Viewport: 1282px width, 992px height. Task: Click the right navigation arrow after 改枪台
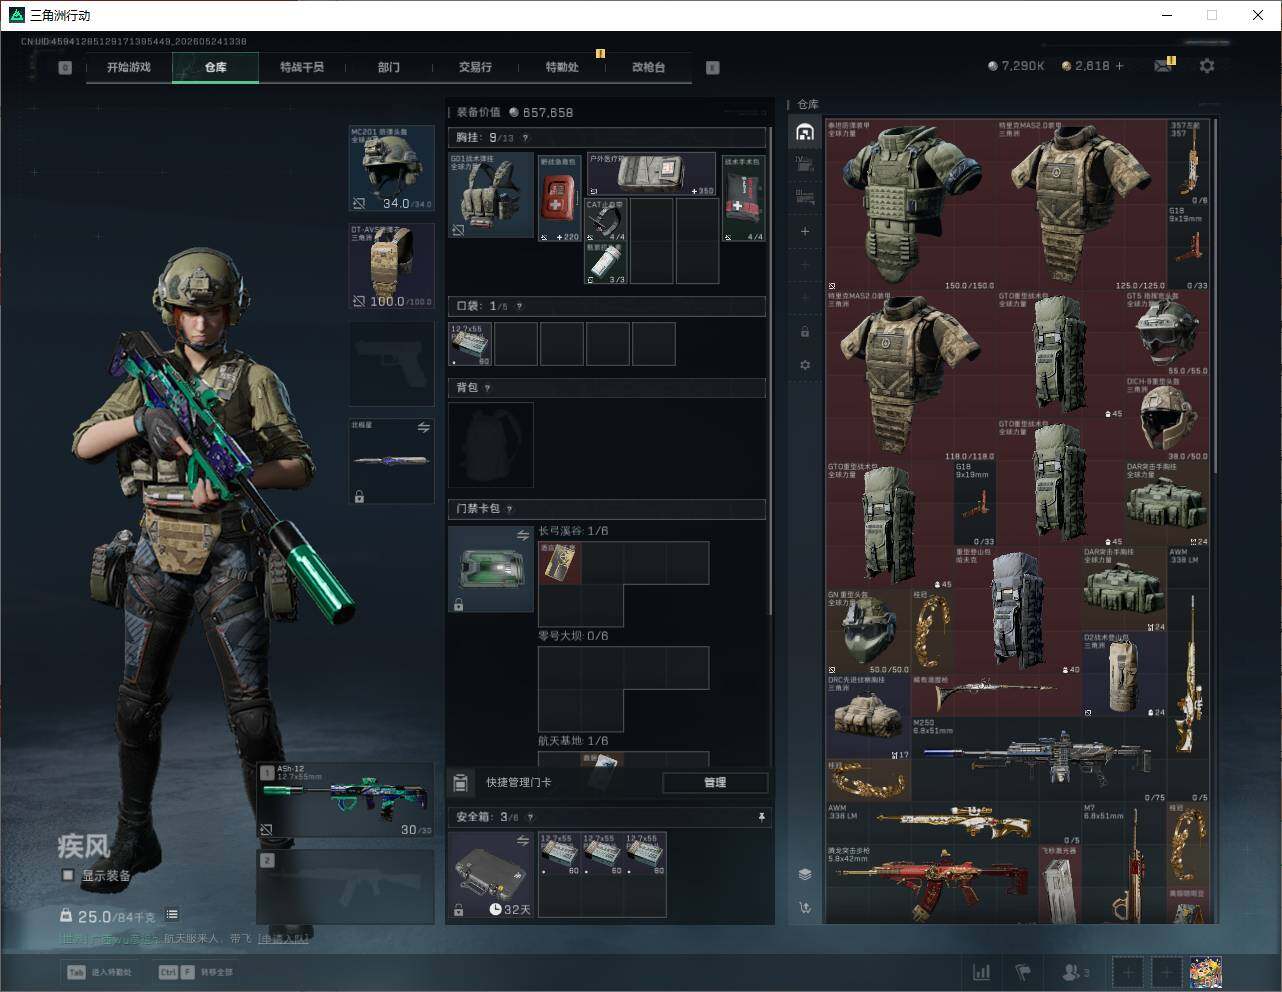pyautogui.click(x=713, y=68)
